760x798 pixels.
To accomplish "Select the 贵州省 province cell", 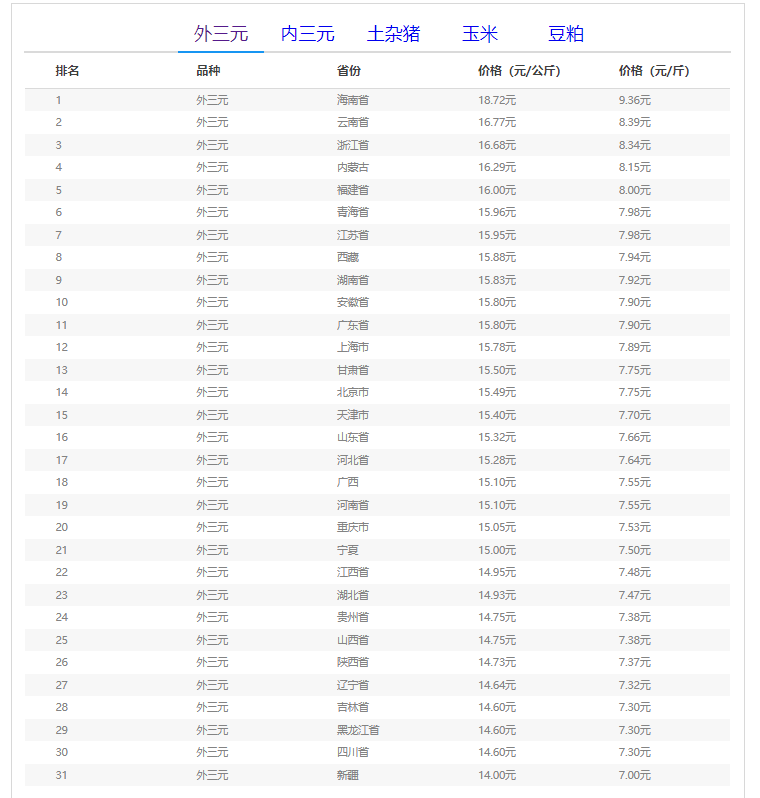I will tap(353, 617).
